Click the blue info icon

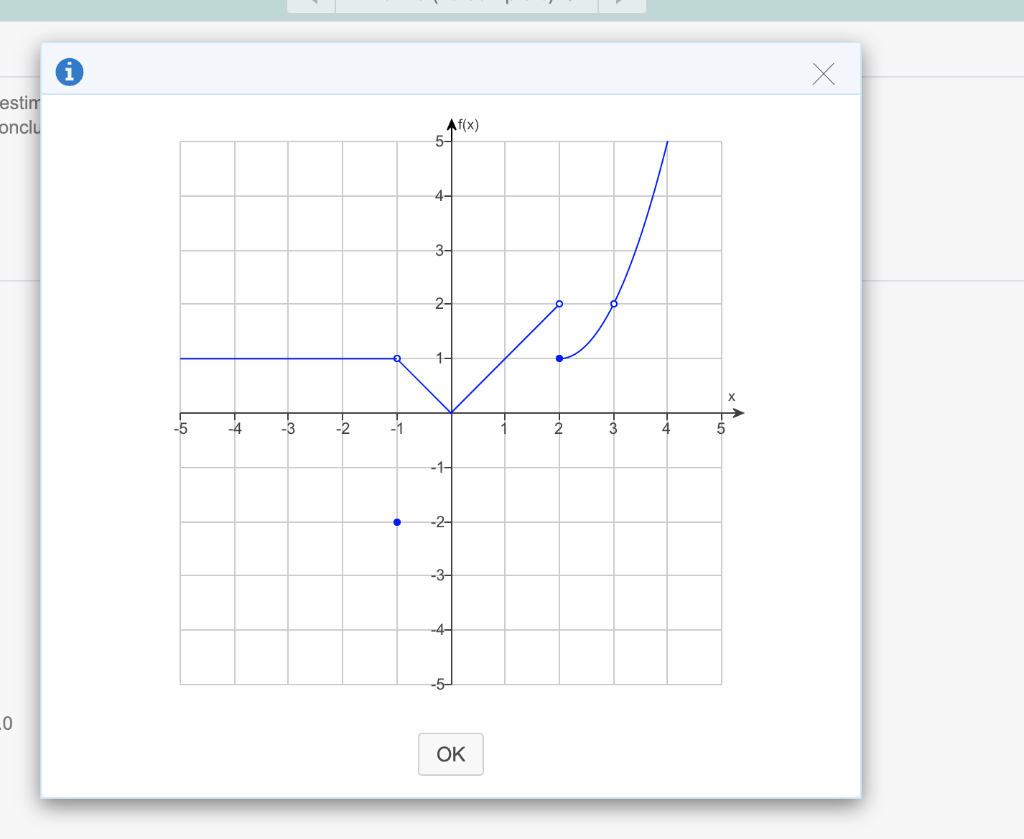point(68,71)
